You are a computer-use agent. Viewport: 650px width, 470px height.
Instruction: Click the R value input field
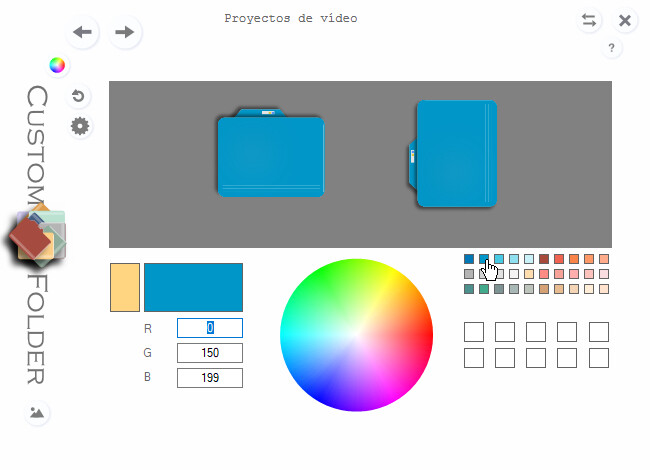click(210, 328)
